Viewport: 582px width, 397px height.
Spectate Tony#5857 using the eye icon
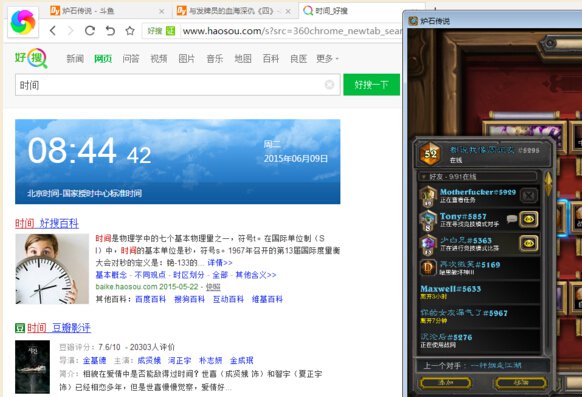529,219
